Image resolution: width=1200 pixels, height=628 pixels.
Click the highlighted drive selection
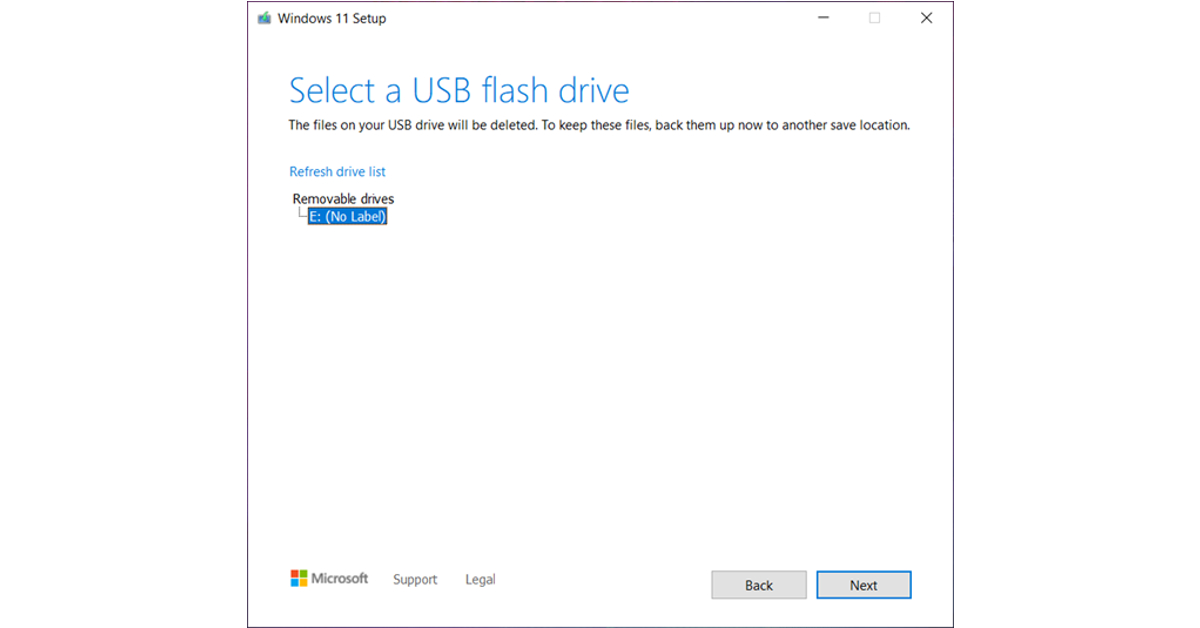click(x=348, y=216)
